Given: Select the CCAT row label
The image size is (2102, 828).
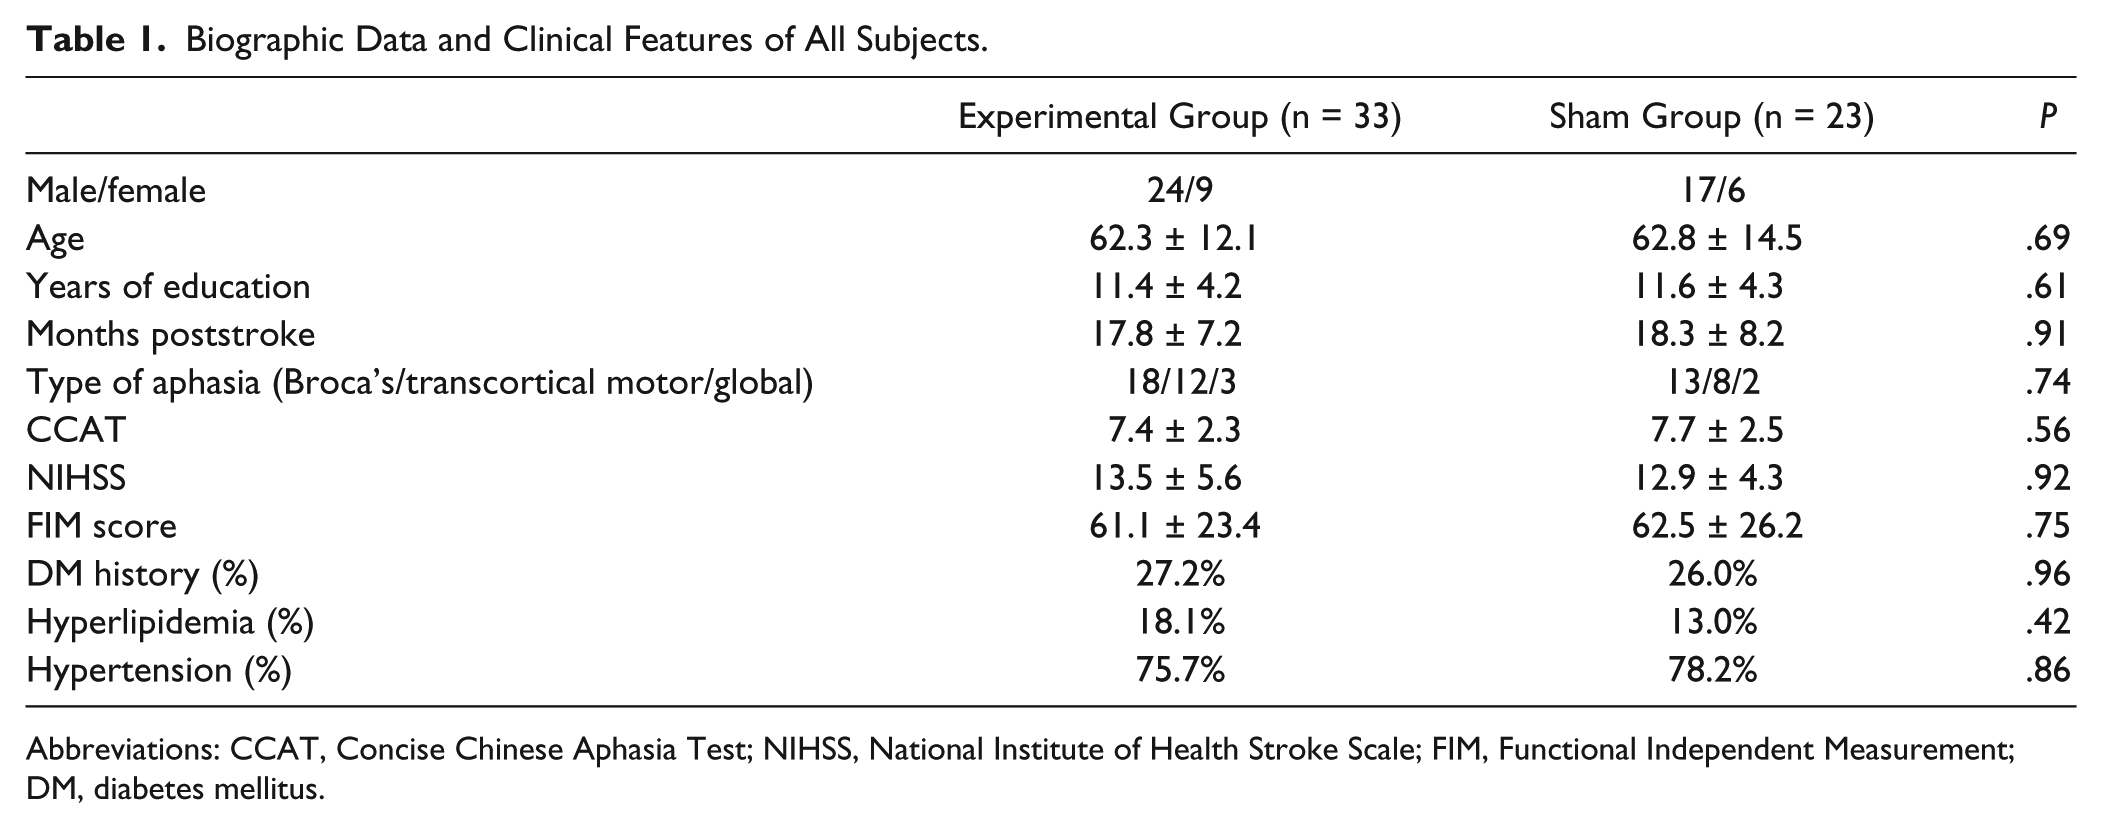Looking at the screenshot, I should click(x=76, y=430).
